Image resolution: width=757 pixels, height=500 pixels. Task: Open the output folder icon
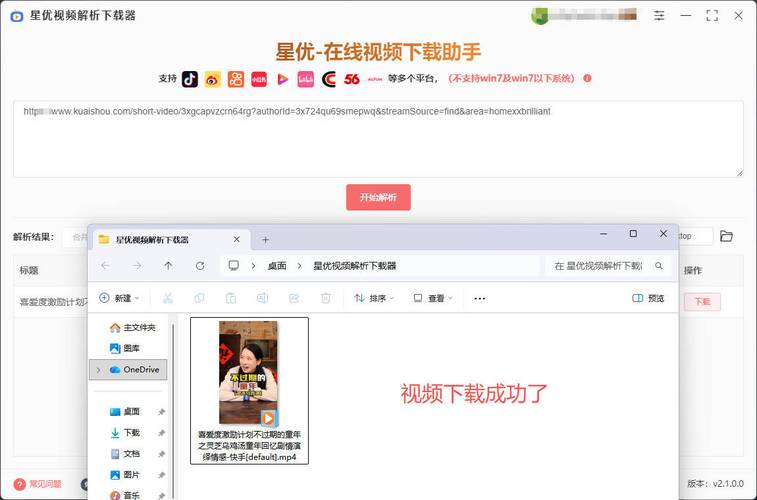click(727, 236)
